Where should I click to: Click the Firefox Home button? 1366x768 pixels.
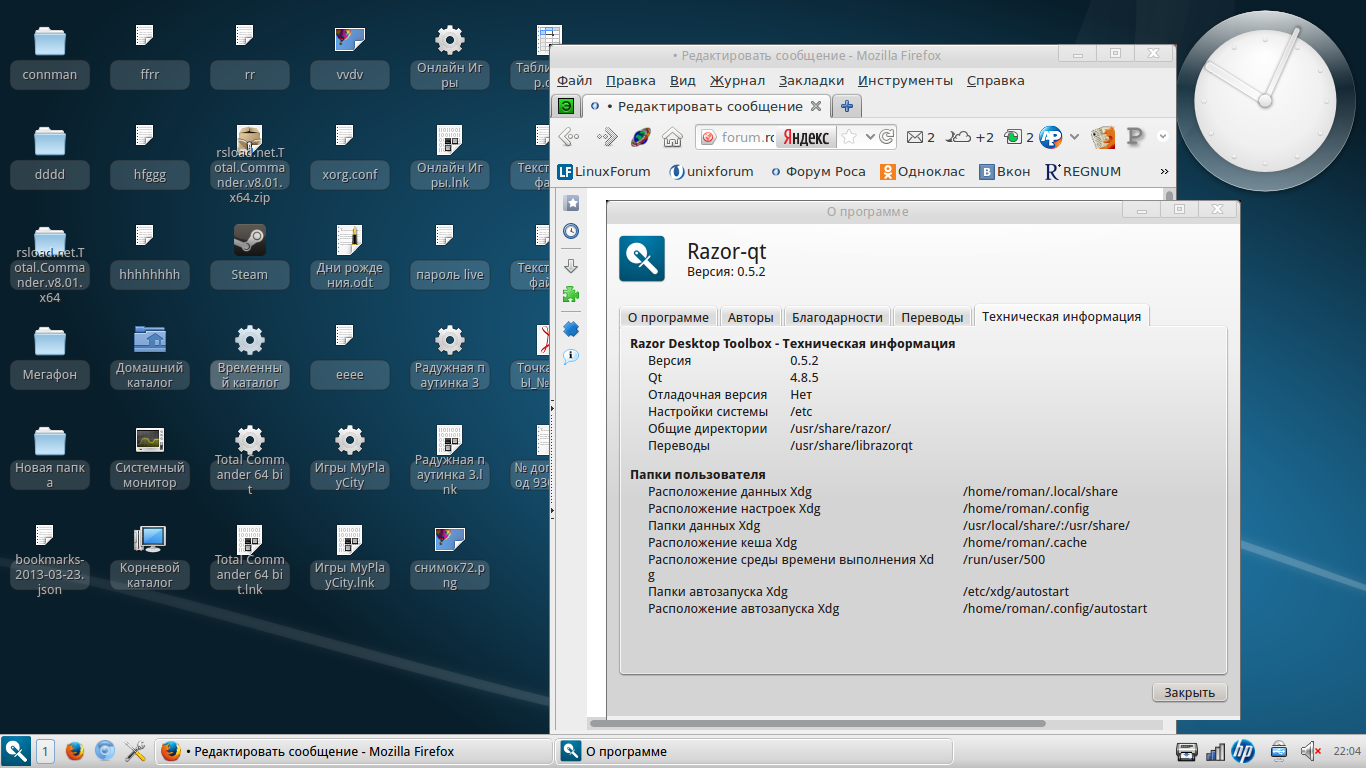point(672,137)
